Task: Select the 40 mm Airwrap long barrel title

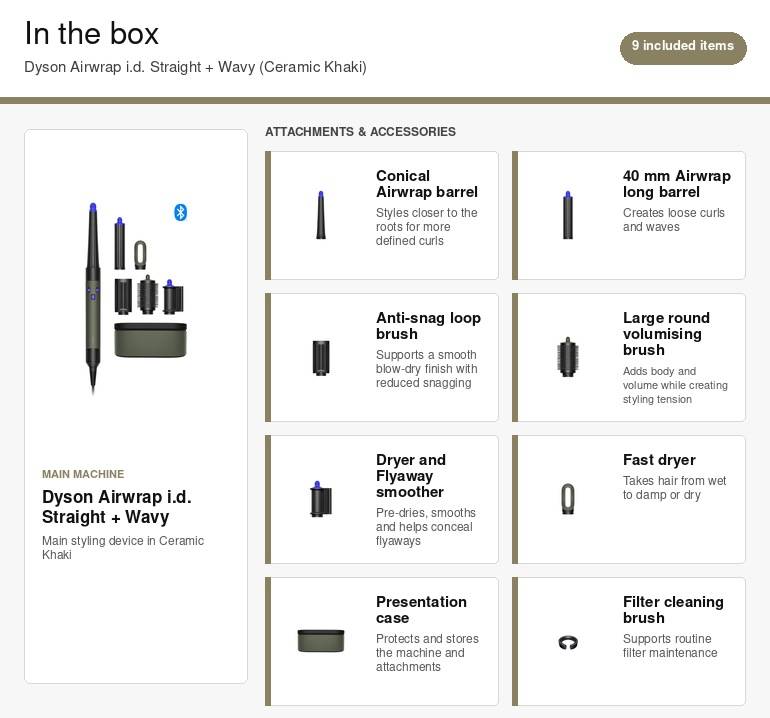Action: (676, 184)
